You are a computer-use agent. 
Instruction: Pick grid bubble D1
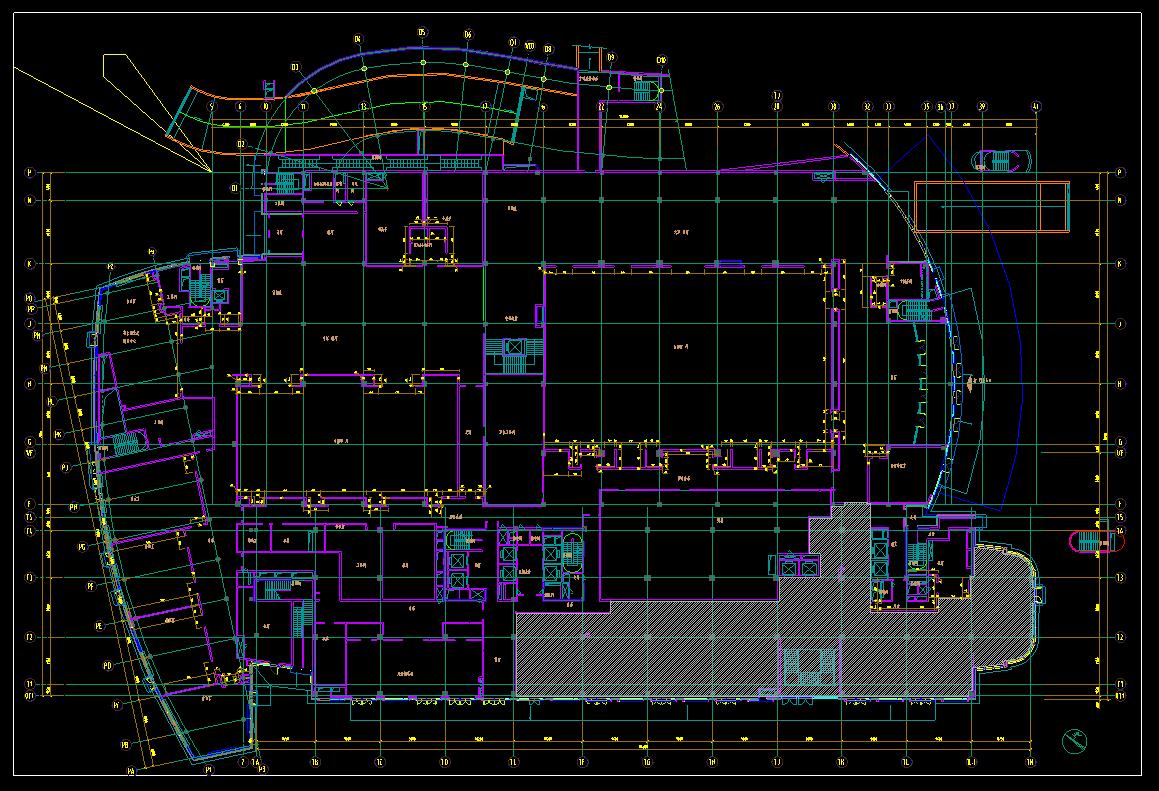point(235,189)
